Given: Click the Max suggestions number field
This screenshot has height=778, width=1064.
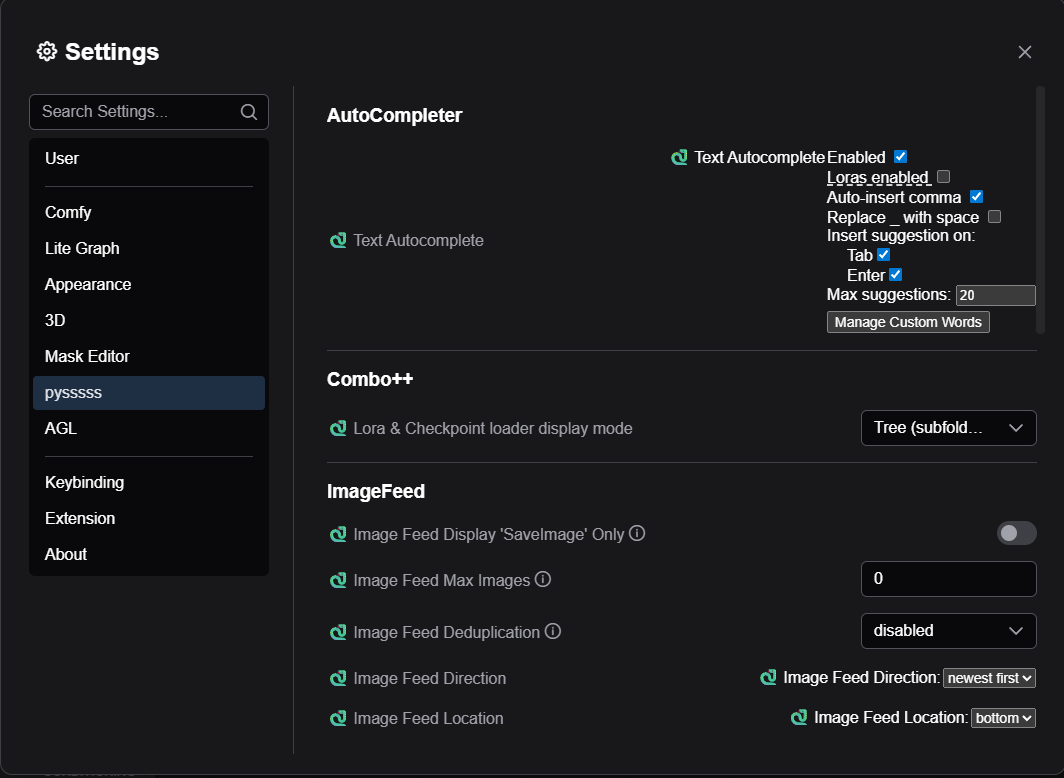Looking at the screenshot, I should (995, 295).
